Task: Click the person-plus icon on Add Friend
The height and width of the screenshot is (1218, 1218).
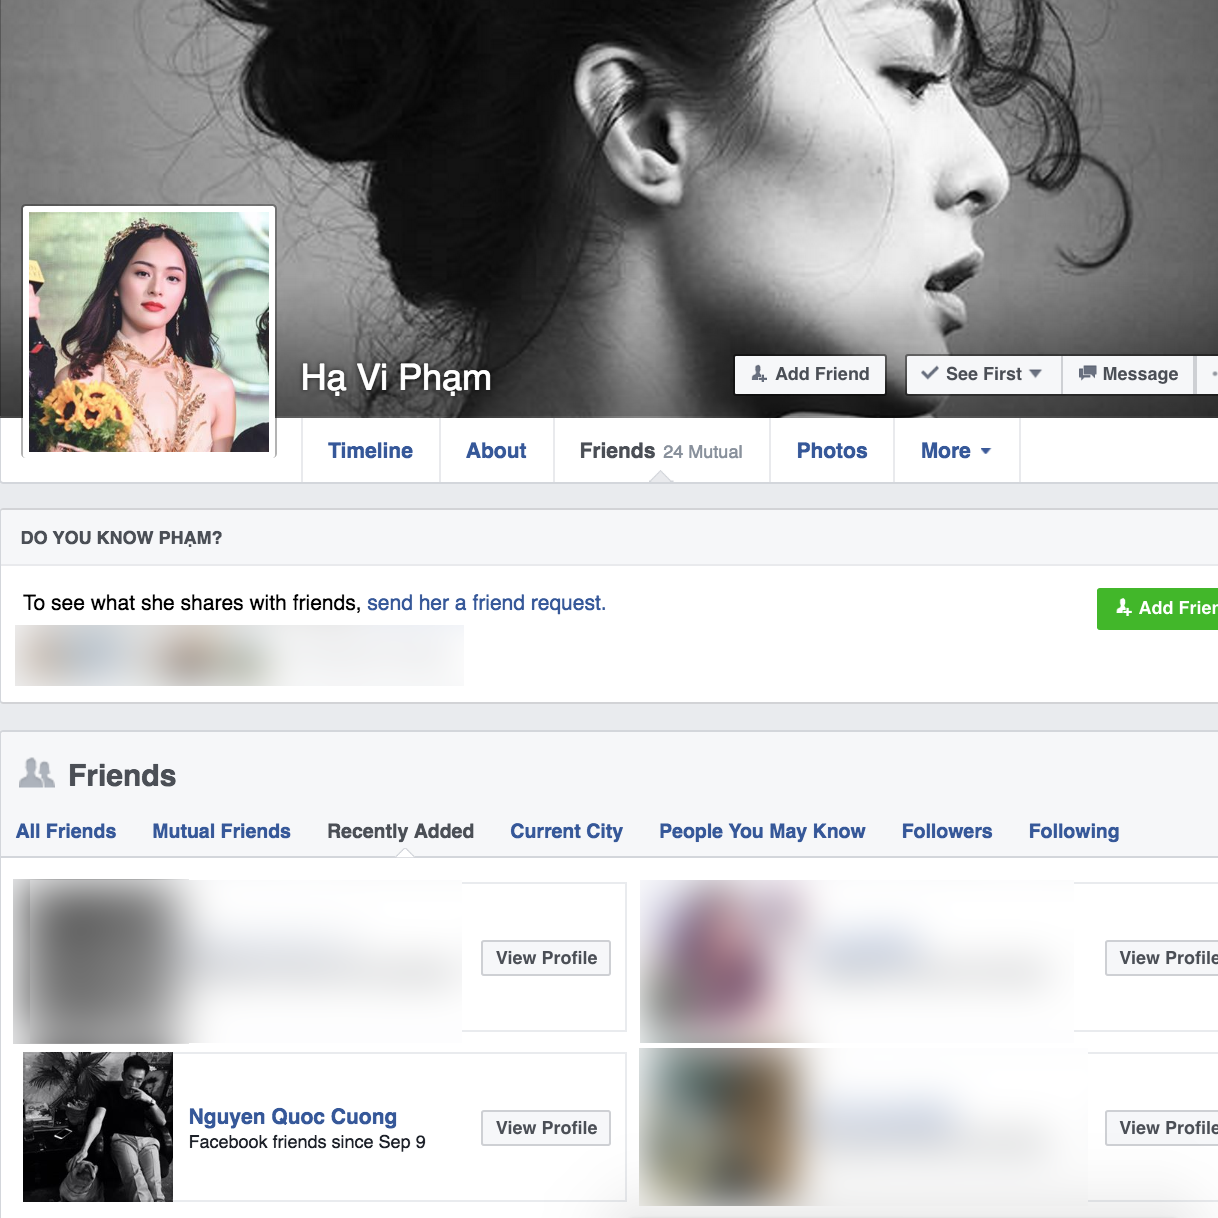Action: coord(759,373)
